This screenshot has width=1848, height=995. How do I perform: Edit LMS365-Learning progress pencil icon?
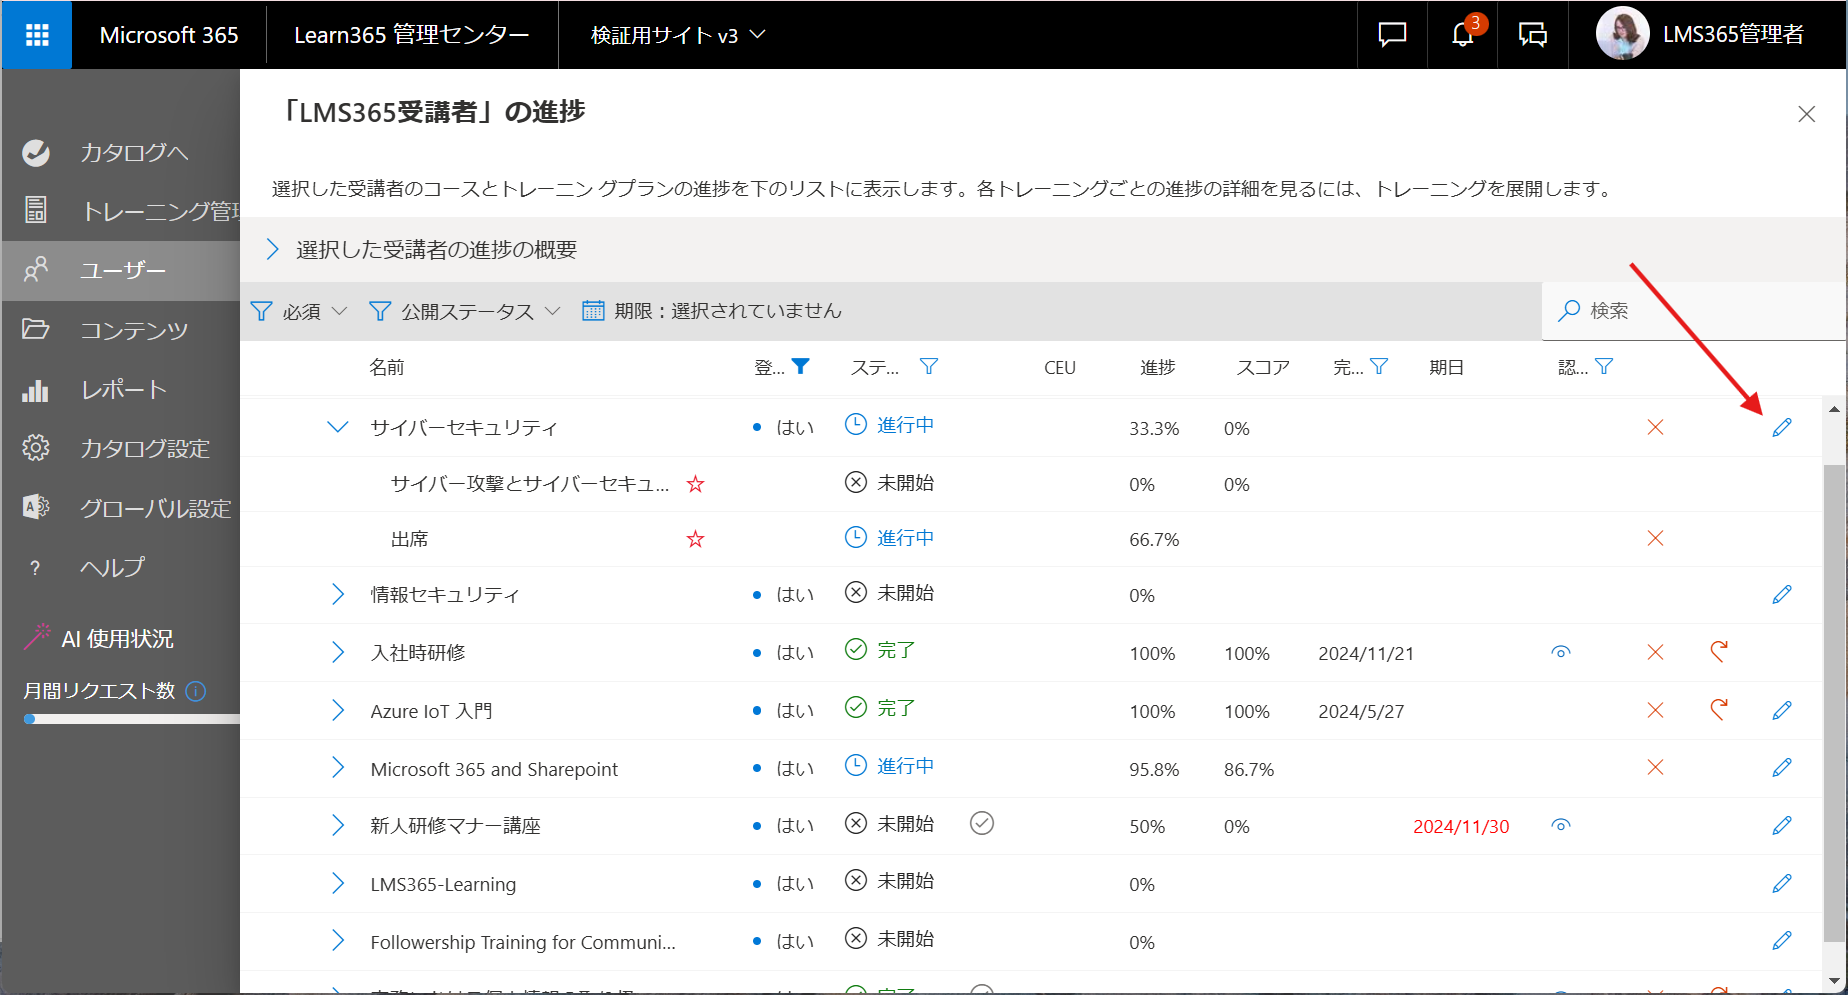tap(1782, 884)
